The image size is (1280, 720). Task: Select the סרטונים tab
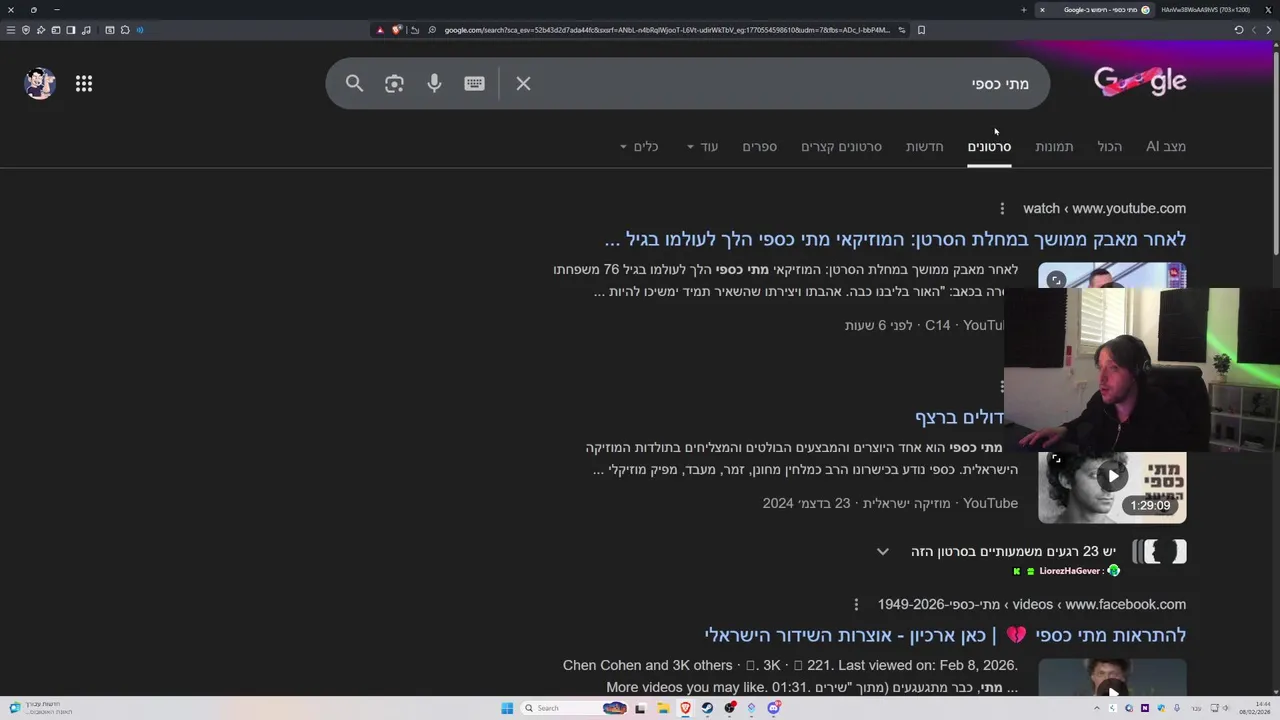(x=989, y=146)
